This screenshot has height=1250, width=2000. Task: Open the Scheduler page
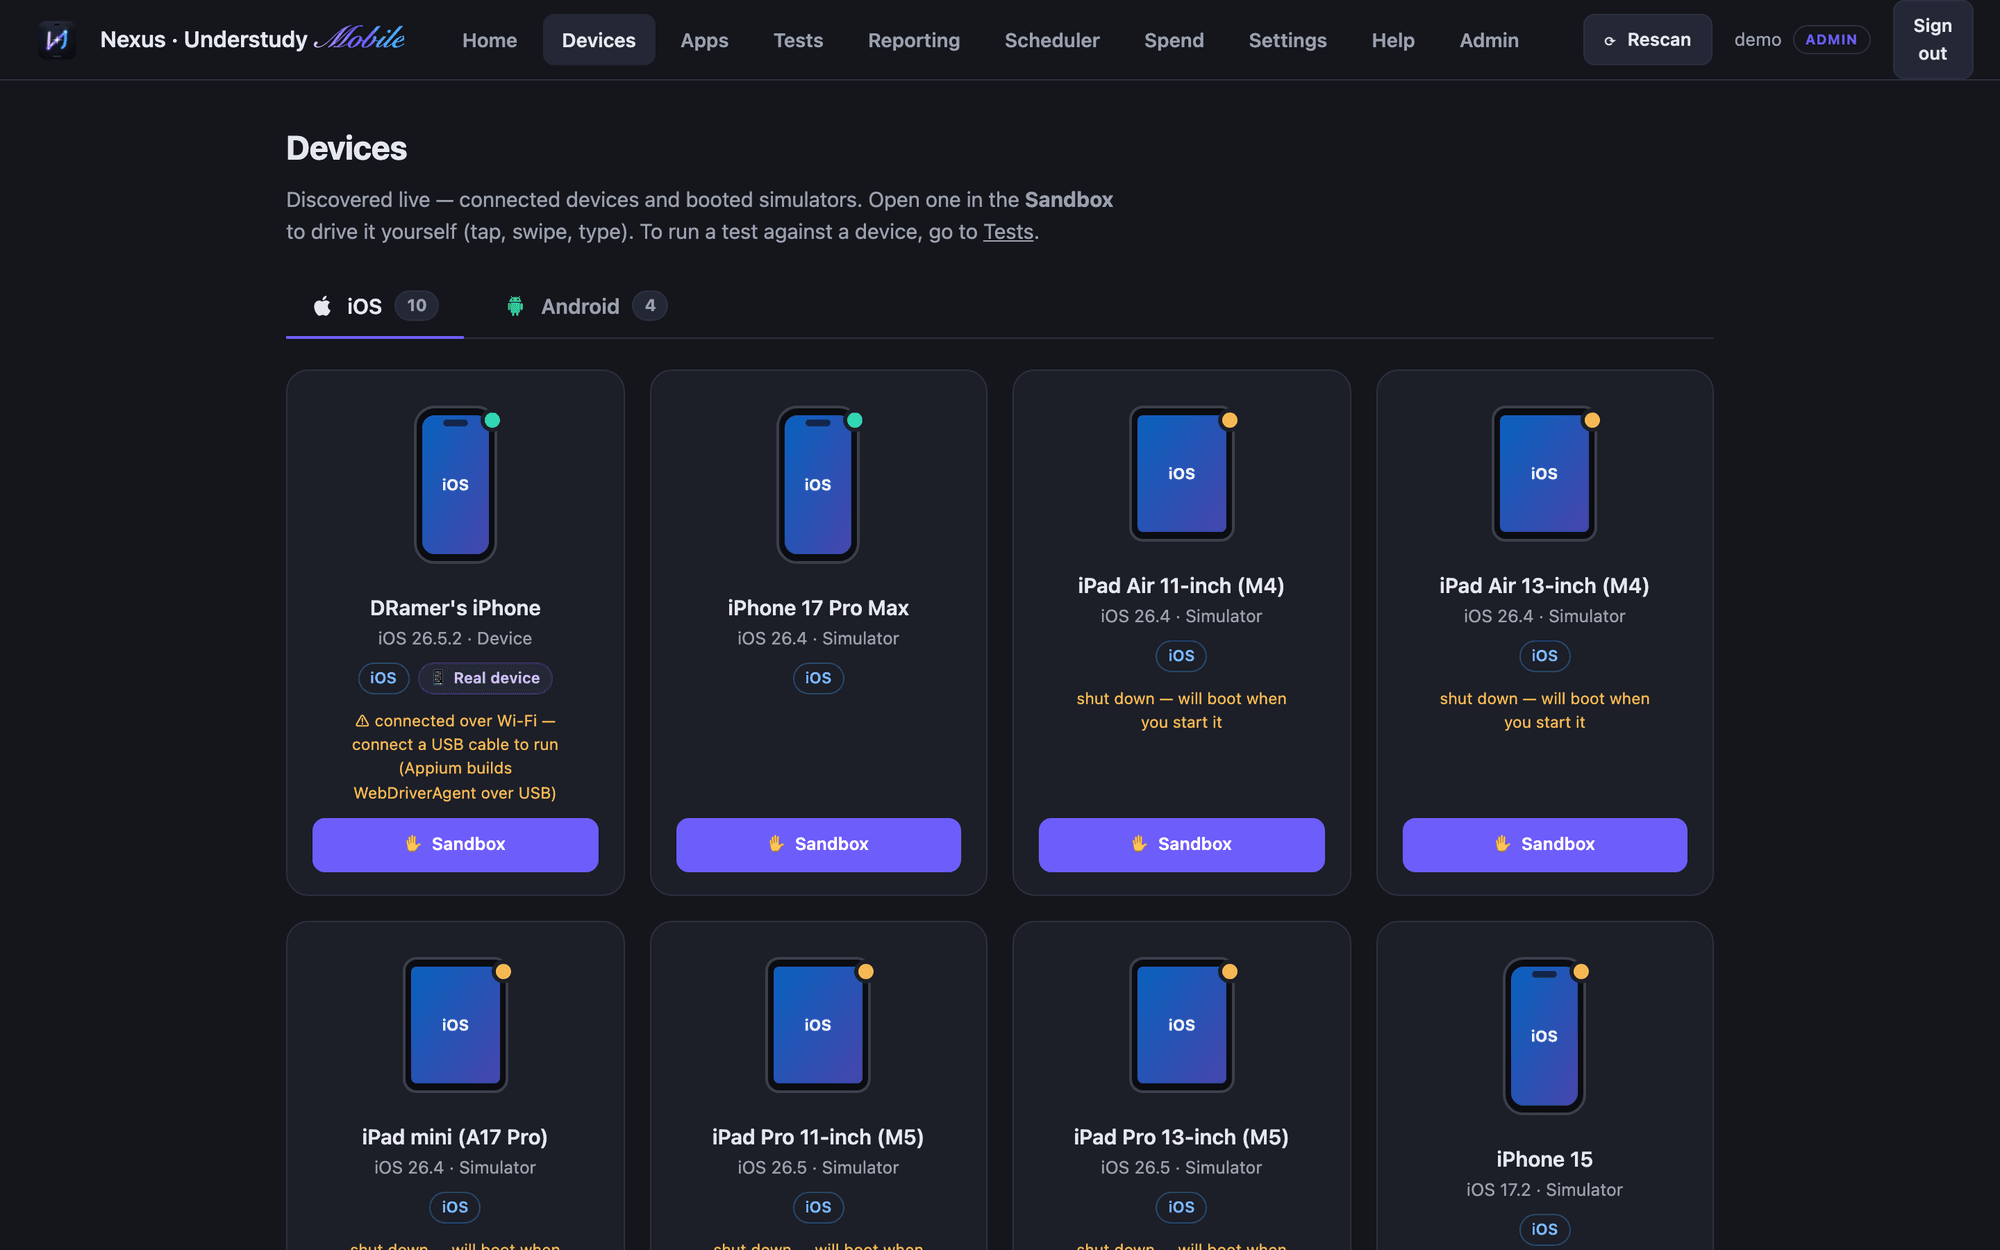[x=1052, y=40]
